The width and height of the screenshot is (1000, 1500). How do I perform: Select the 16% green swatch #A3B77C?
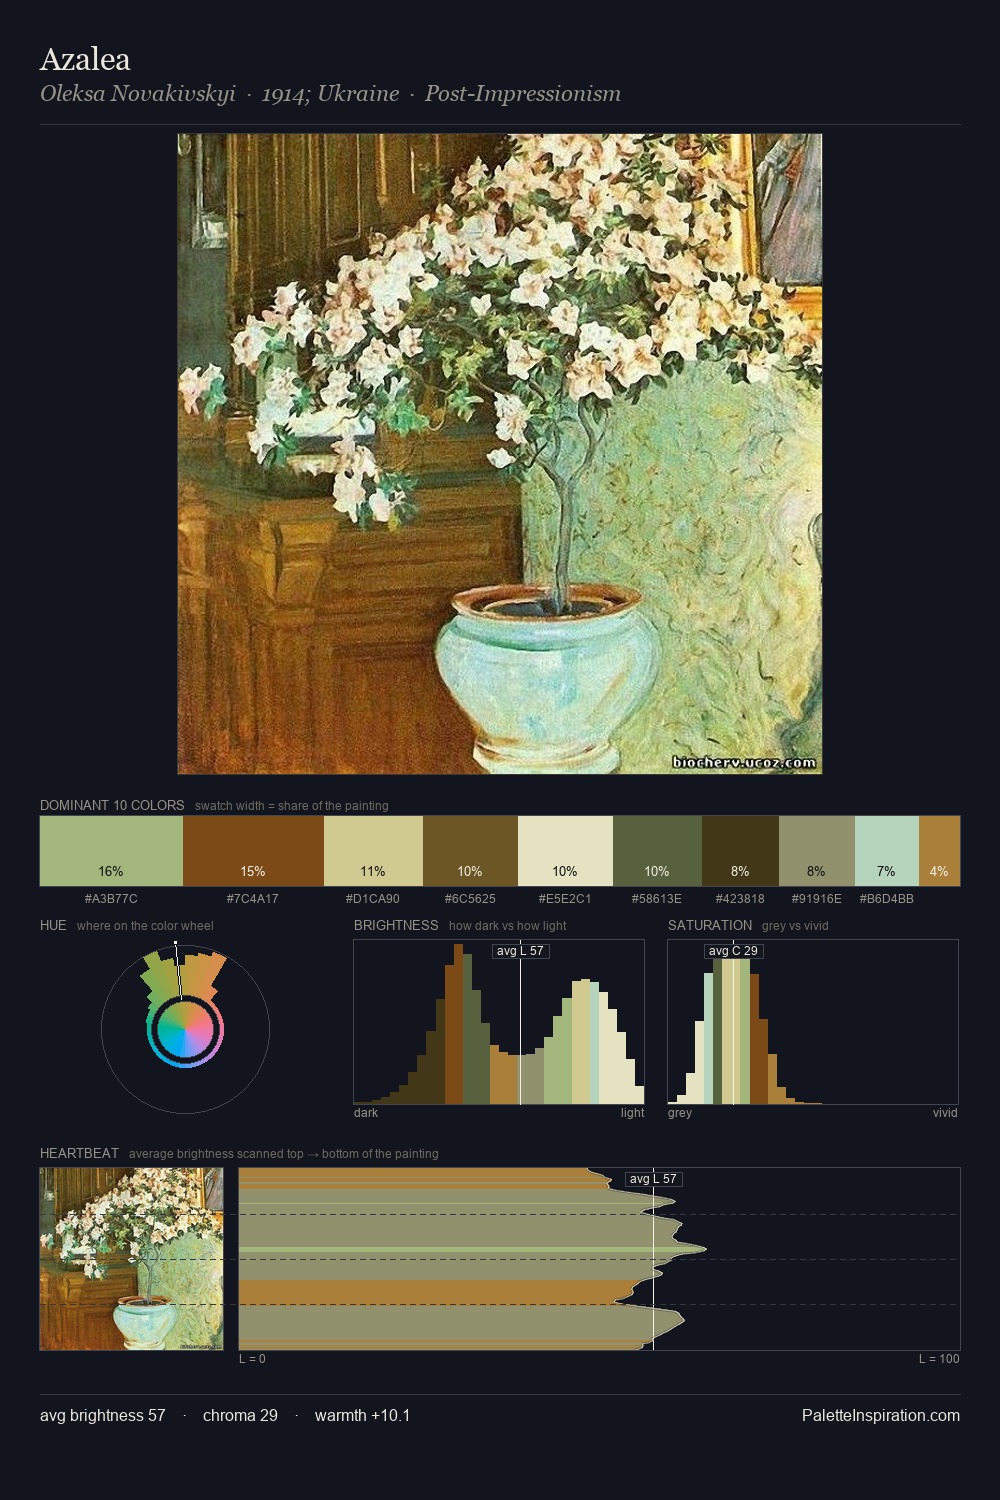111,851
